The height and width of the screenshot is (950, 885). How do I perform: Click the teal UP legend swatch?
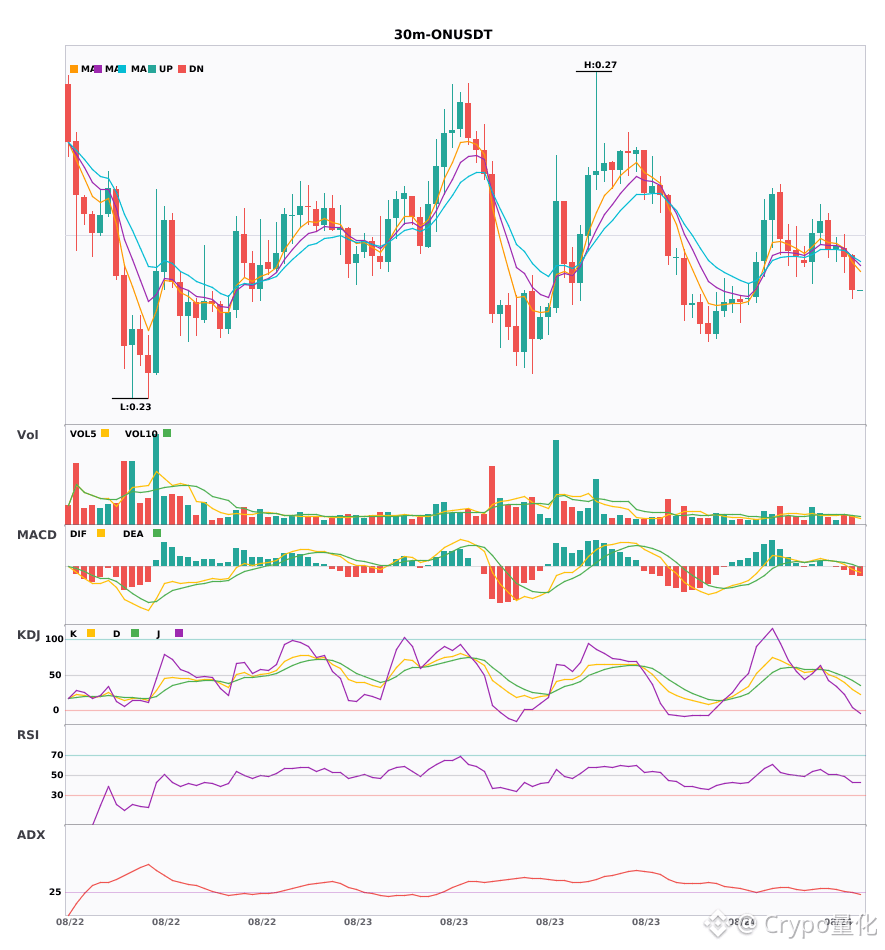click(152, 69)
